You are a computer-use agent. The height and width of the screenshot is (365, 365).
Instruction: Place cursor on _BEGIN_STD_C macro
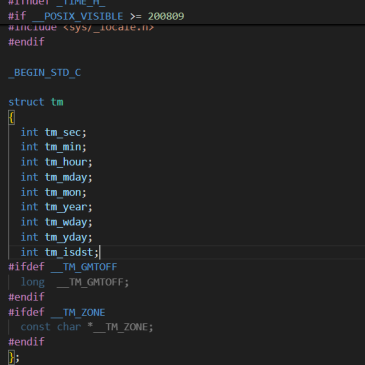pyautogui.click(x=44, y=73)
